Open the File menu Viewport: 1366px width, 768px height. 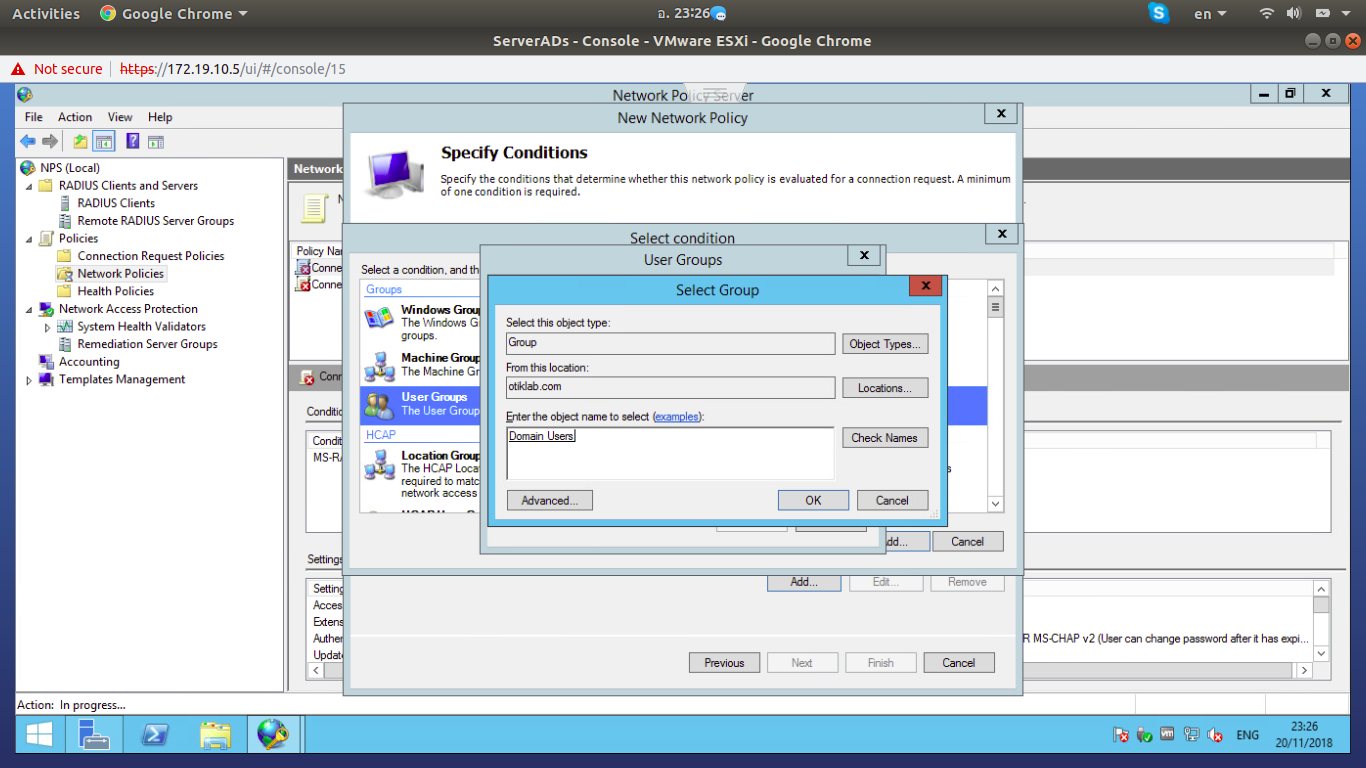tap(34, 117)
